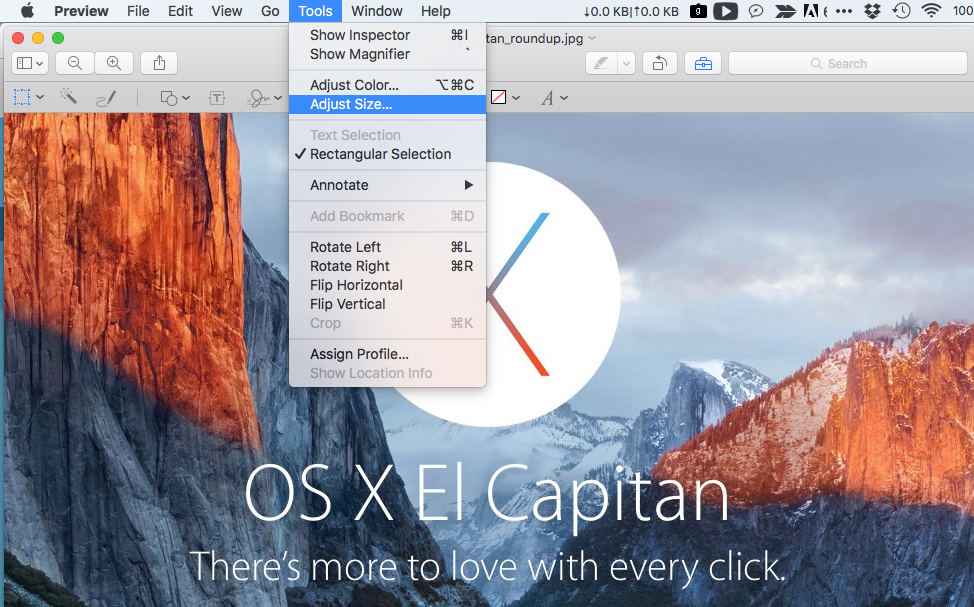The height and width of the screenshot is (607, 974).
Task: Toggle the Markup Toolbar toolbox button
Action: 703,63
